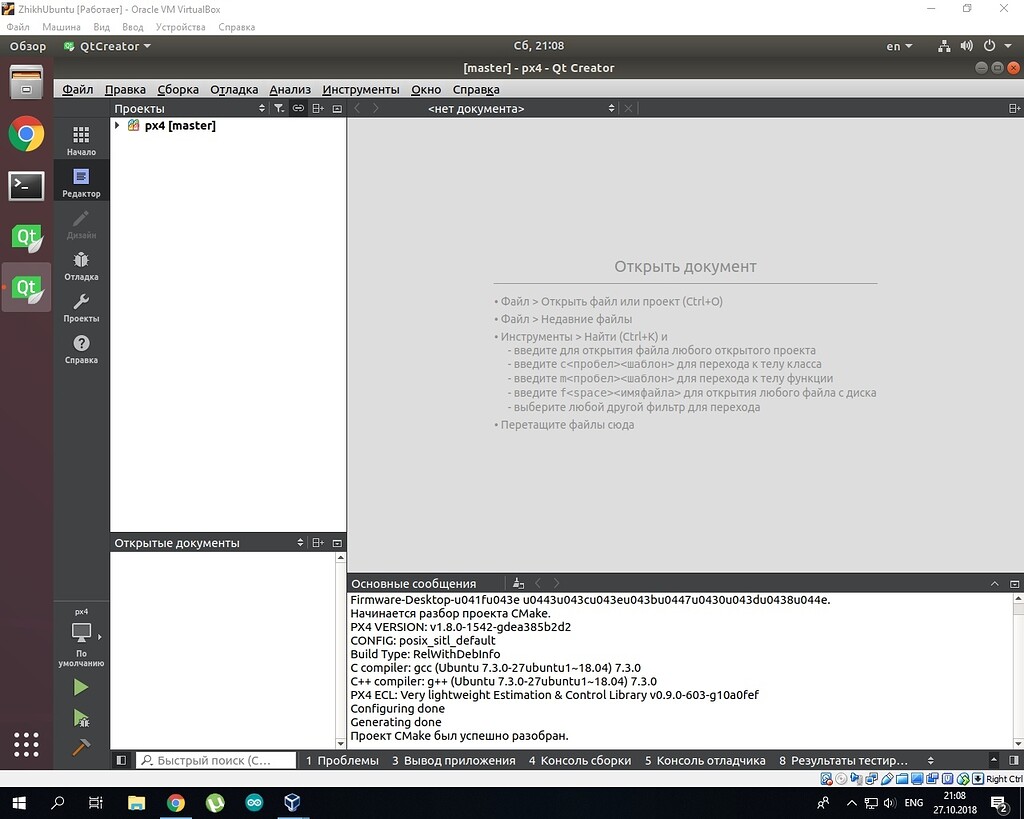Open the <нет документа> document selector
This screenshot has width=1024, height=819.
pos(520,108)
